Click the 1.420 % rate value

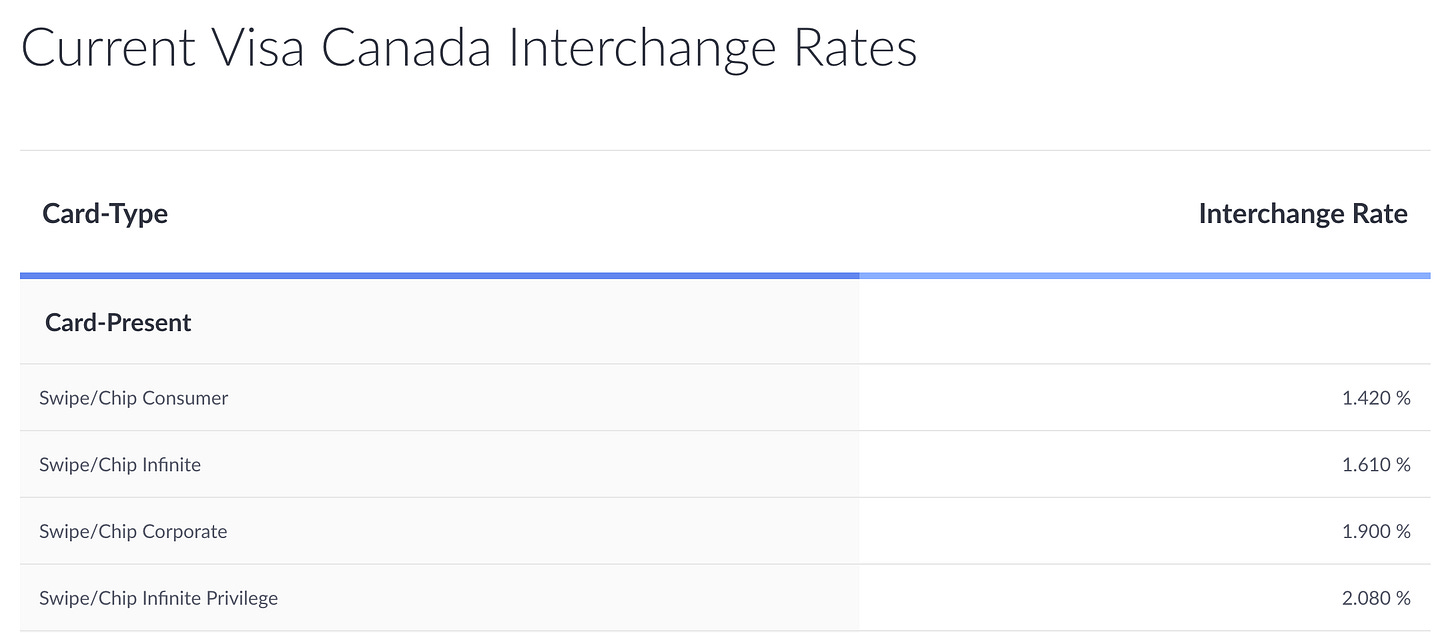coord(1376,398)
